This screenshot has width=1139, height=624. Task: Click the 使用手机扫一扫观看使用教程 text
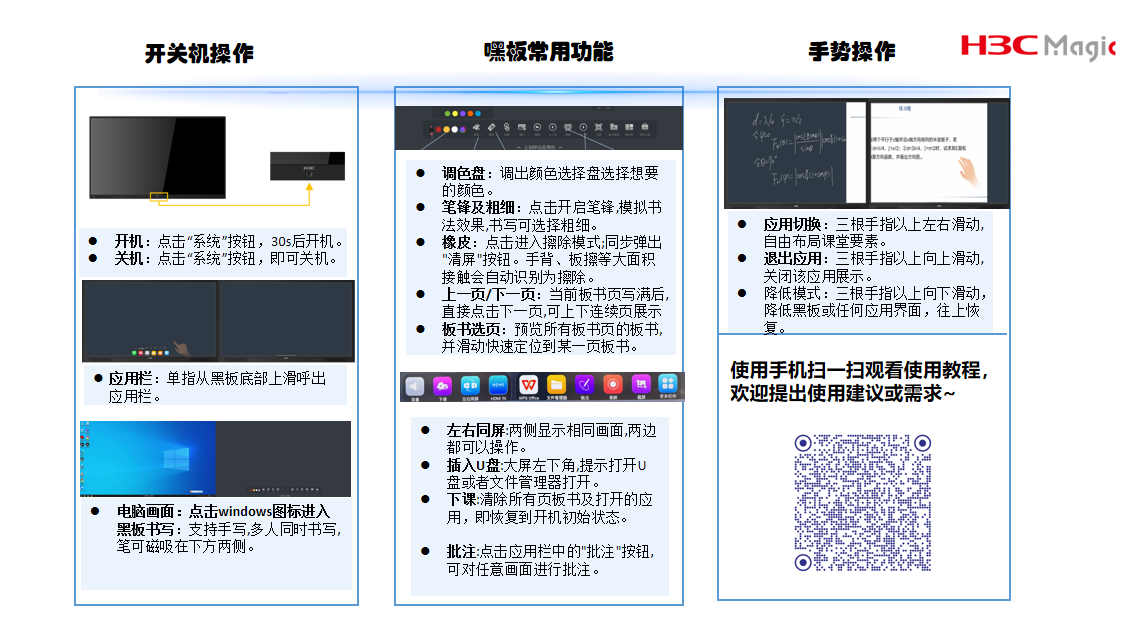coord(859,370)
